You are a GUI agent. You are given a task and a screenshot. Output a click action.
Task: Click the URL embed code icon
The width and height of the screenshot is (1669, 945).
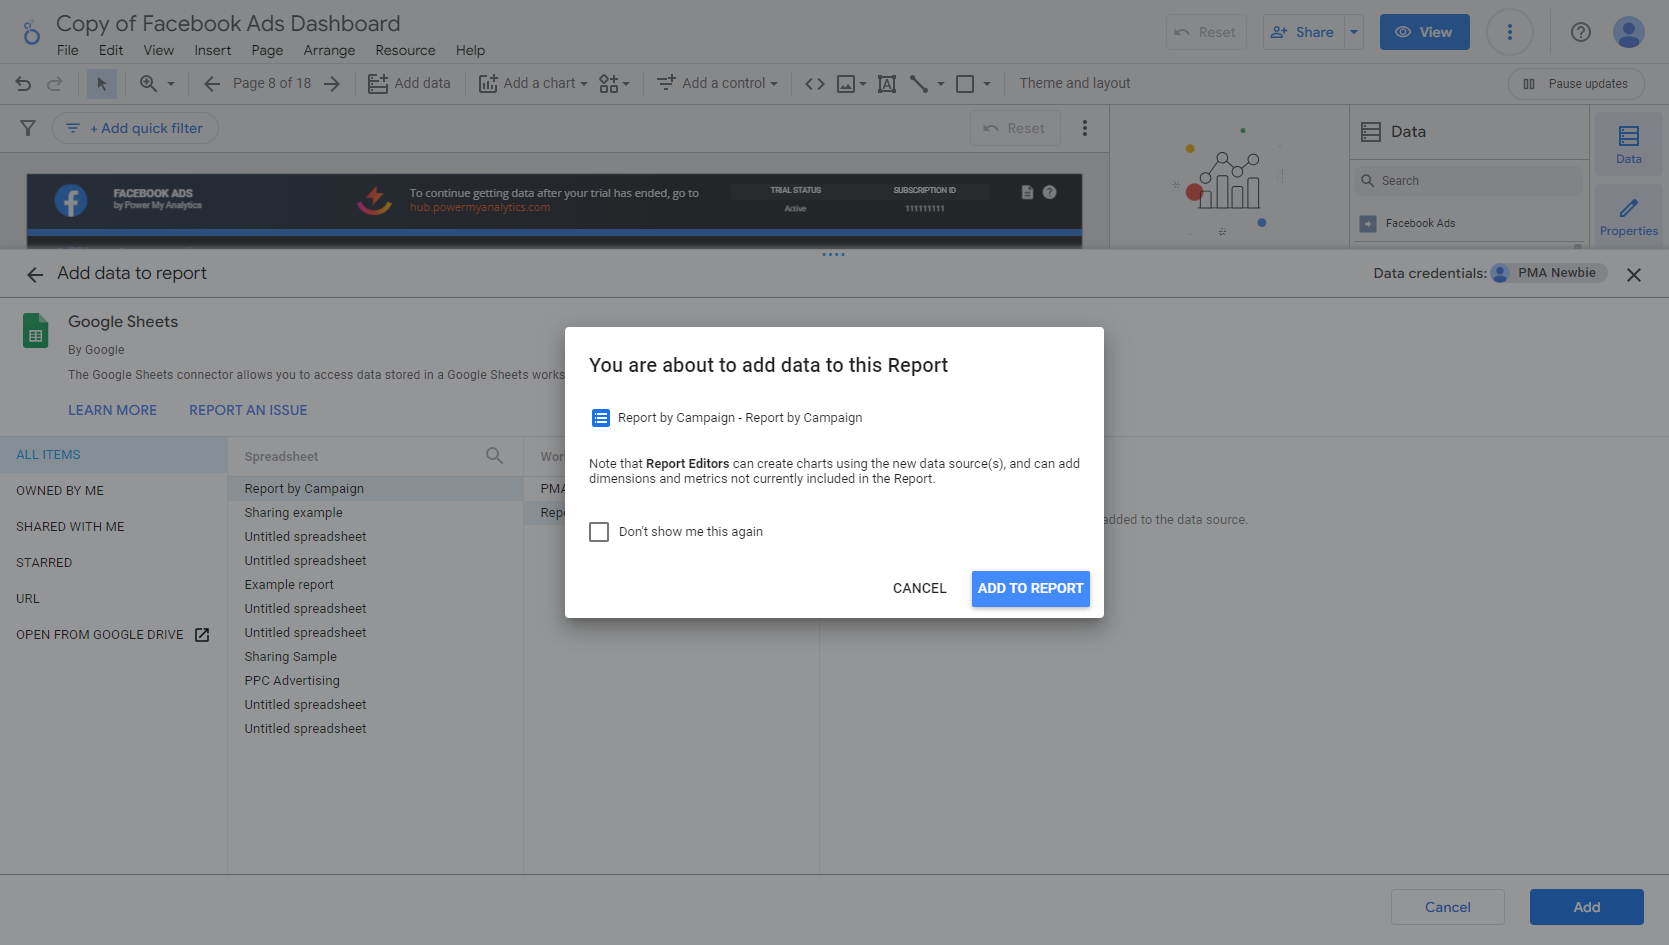point(815,84)
